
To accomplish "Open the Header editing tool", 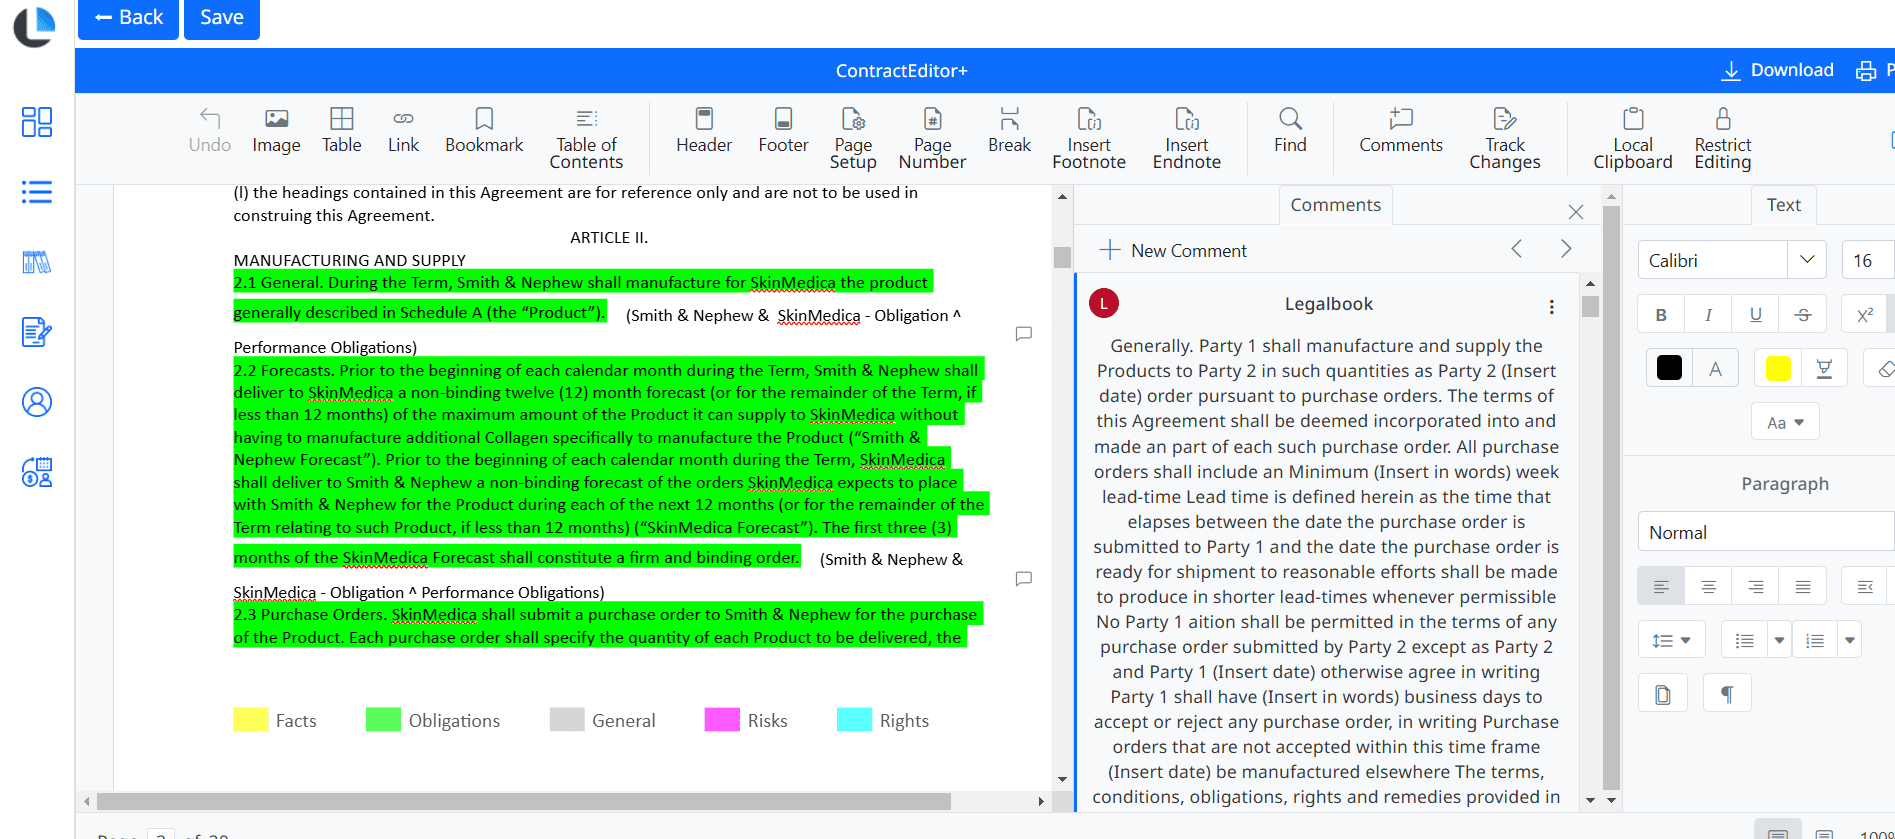I will [704, 131].
